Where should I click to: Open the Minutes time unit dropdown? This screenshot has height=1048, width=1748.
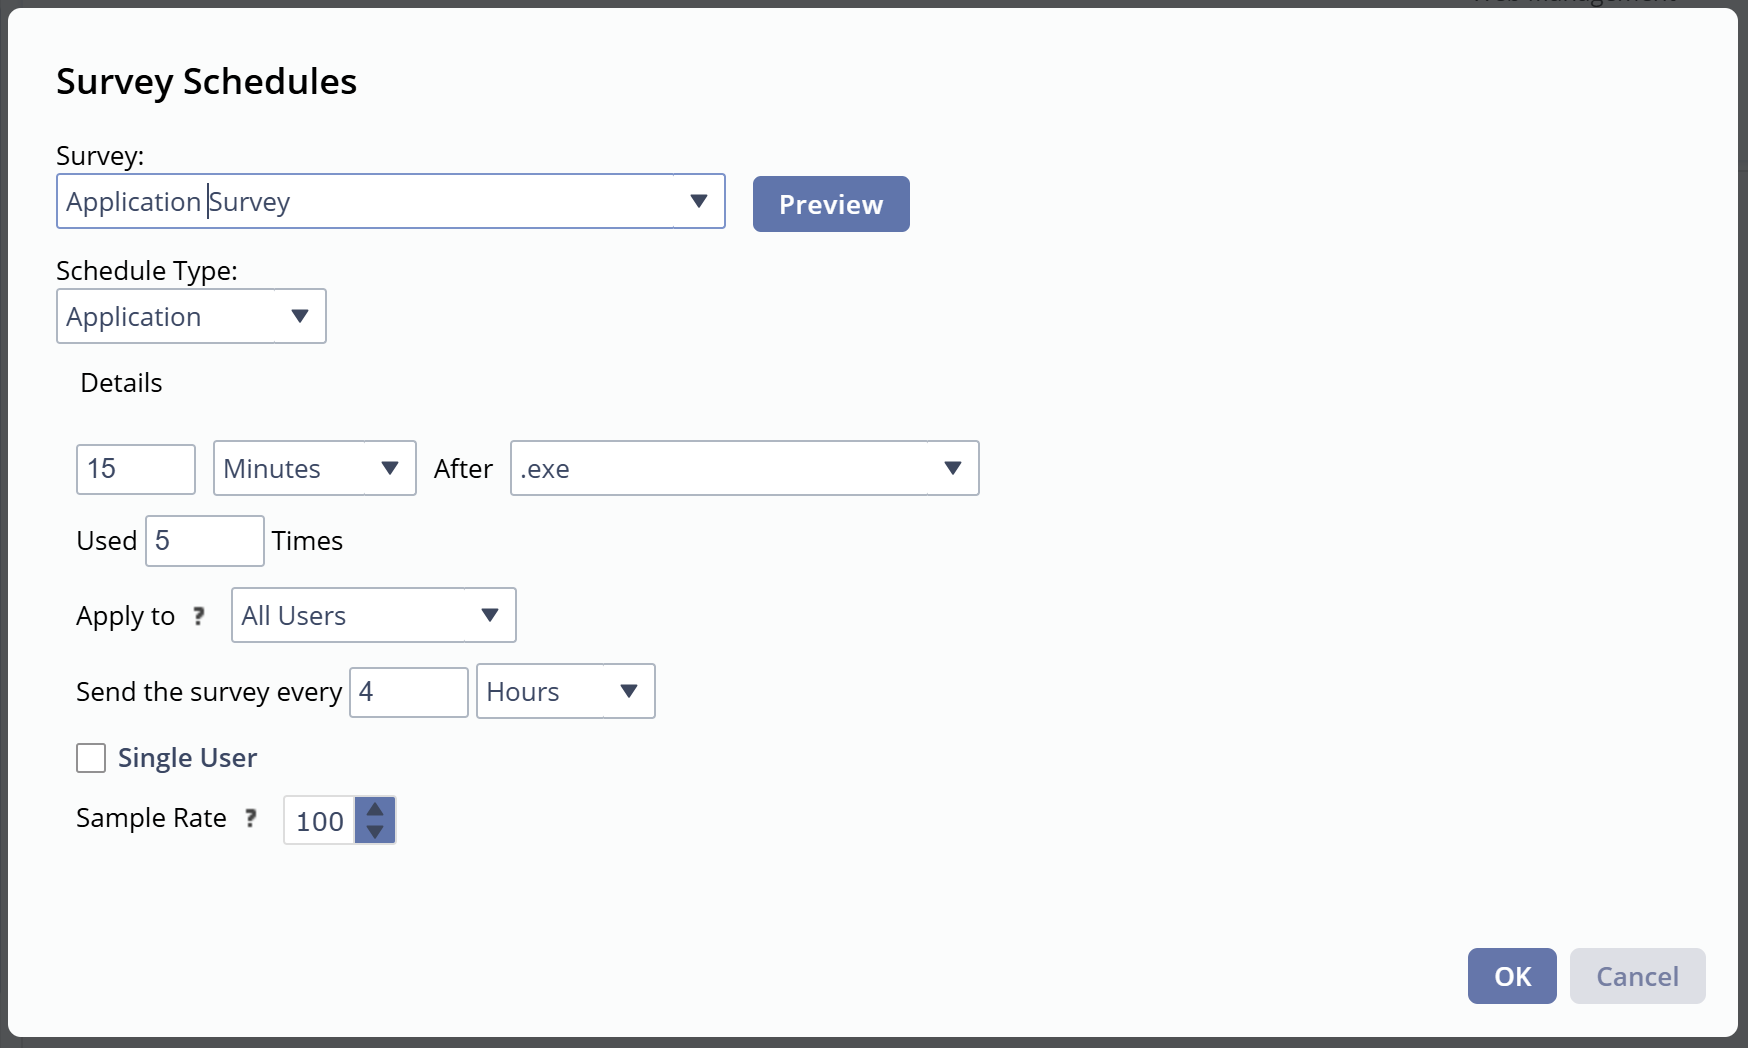point(390,468)
